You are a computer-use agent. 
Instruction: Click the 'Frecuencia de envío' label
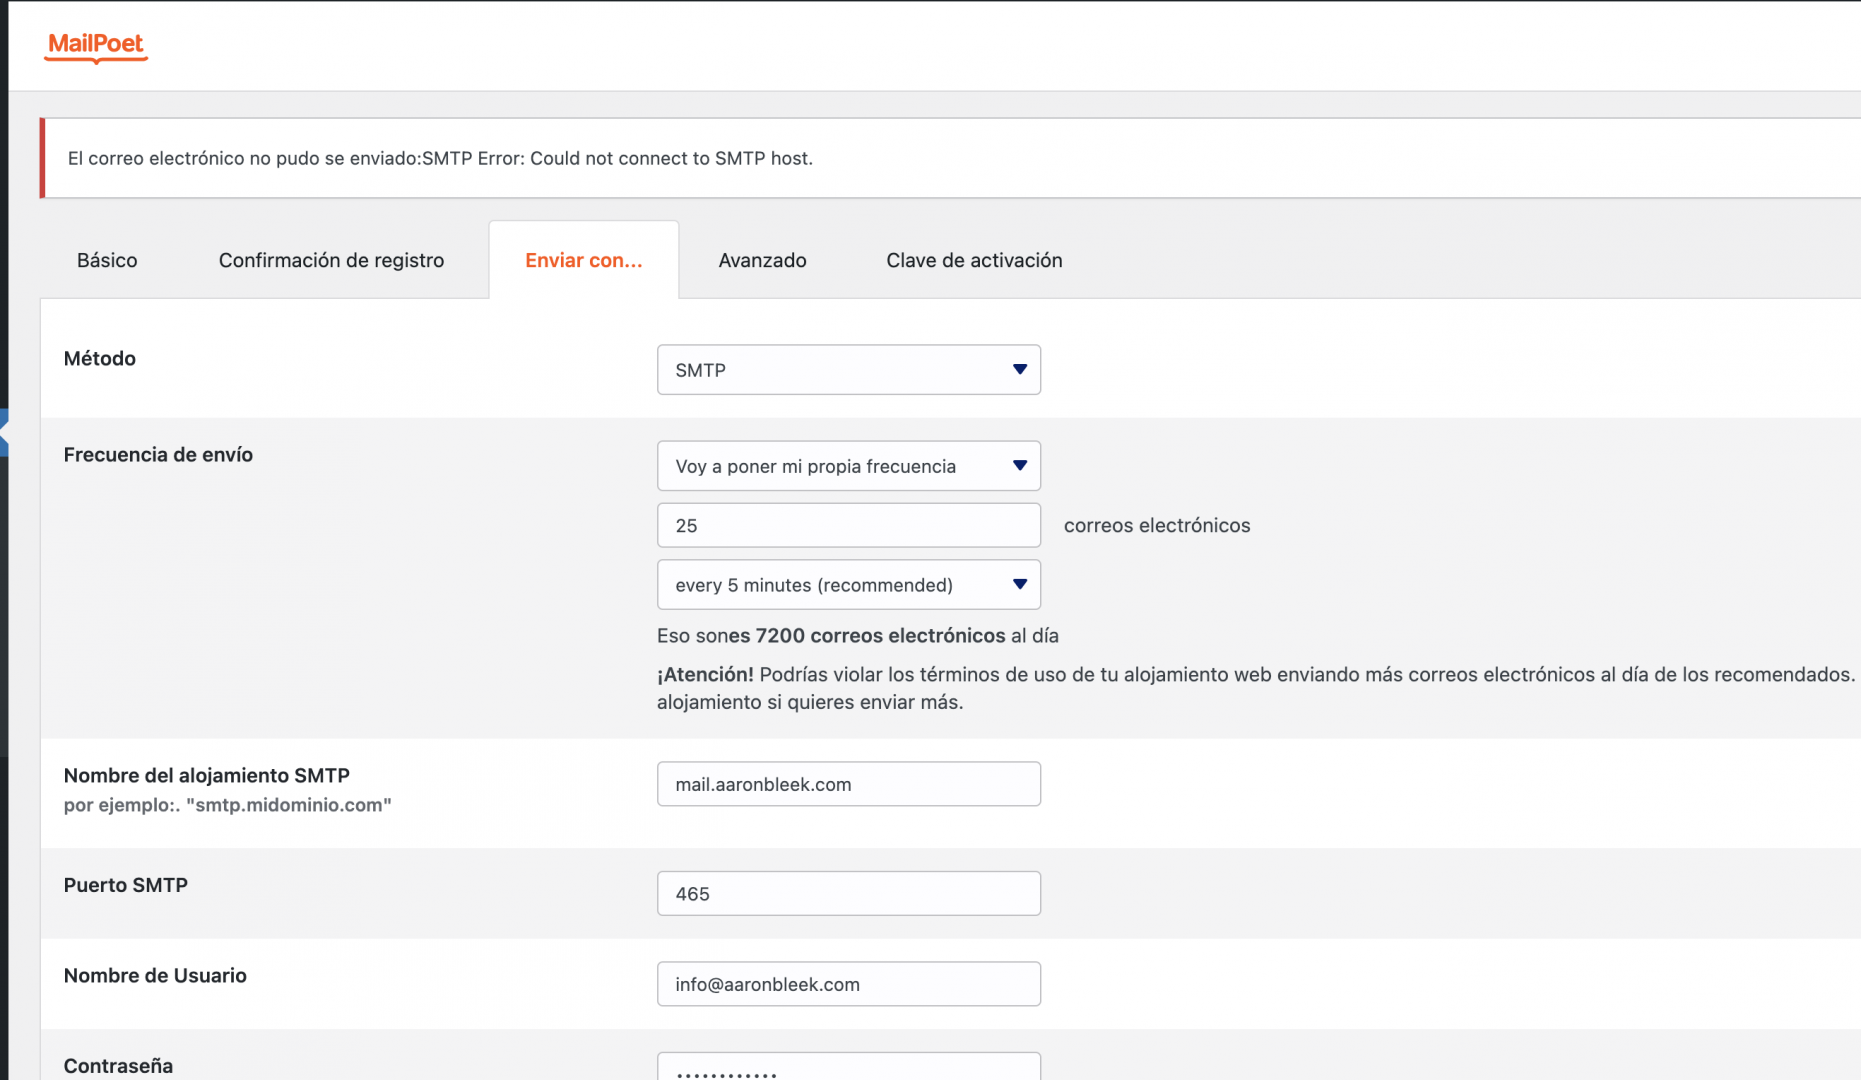tap(158, 455)
